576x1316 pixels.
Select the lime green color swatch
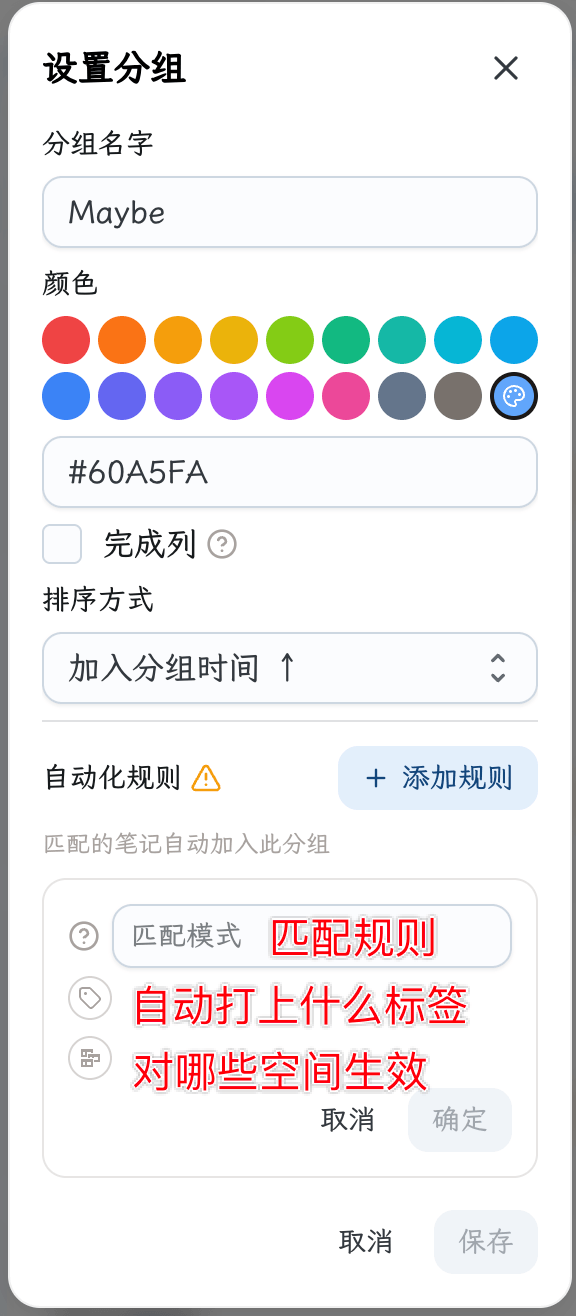290,340
